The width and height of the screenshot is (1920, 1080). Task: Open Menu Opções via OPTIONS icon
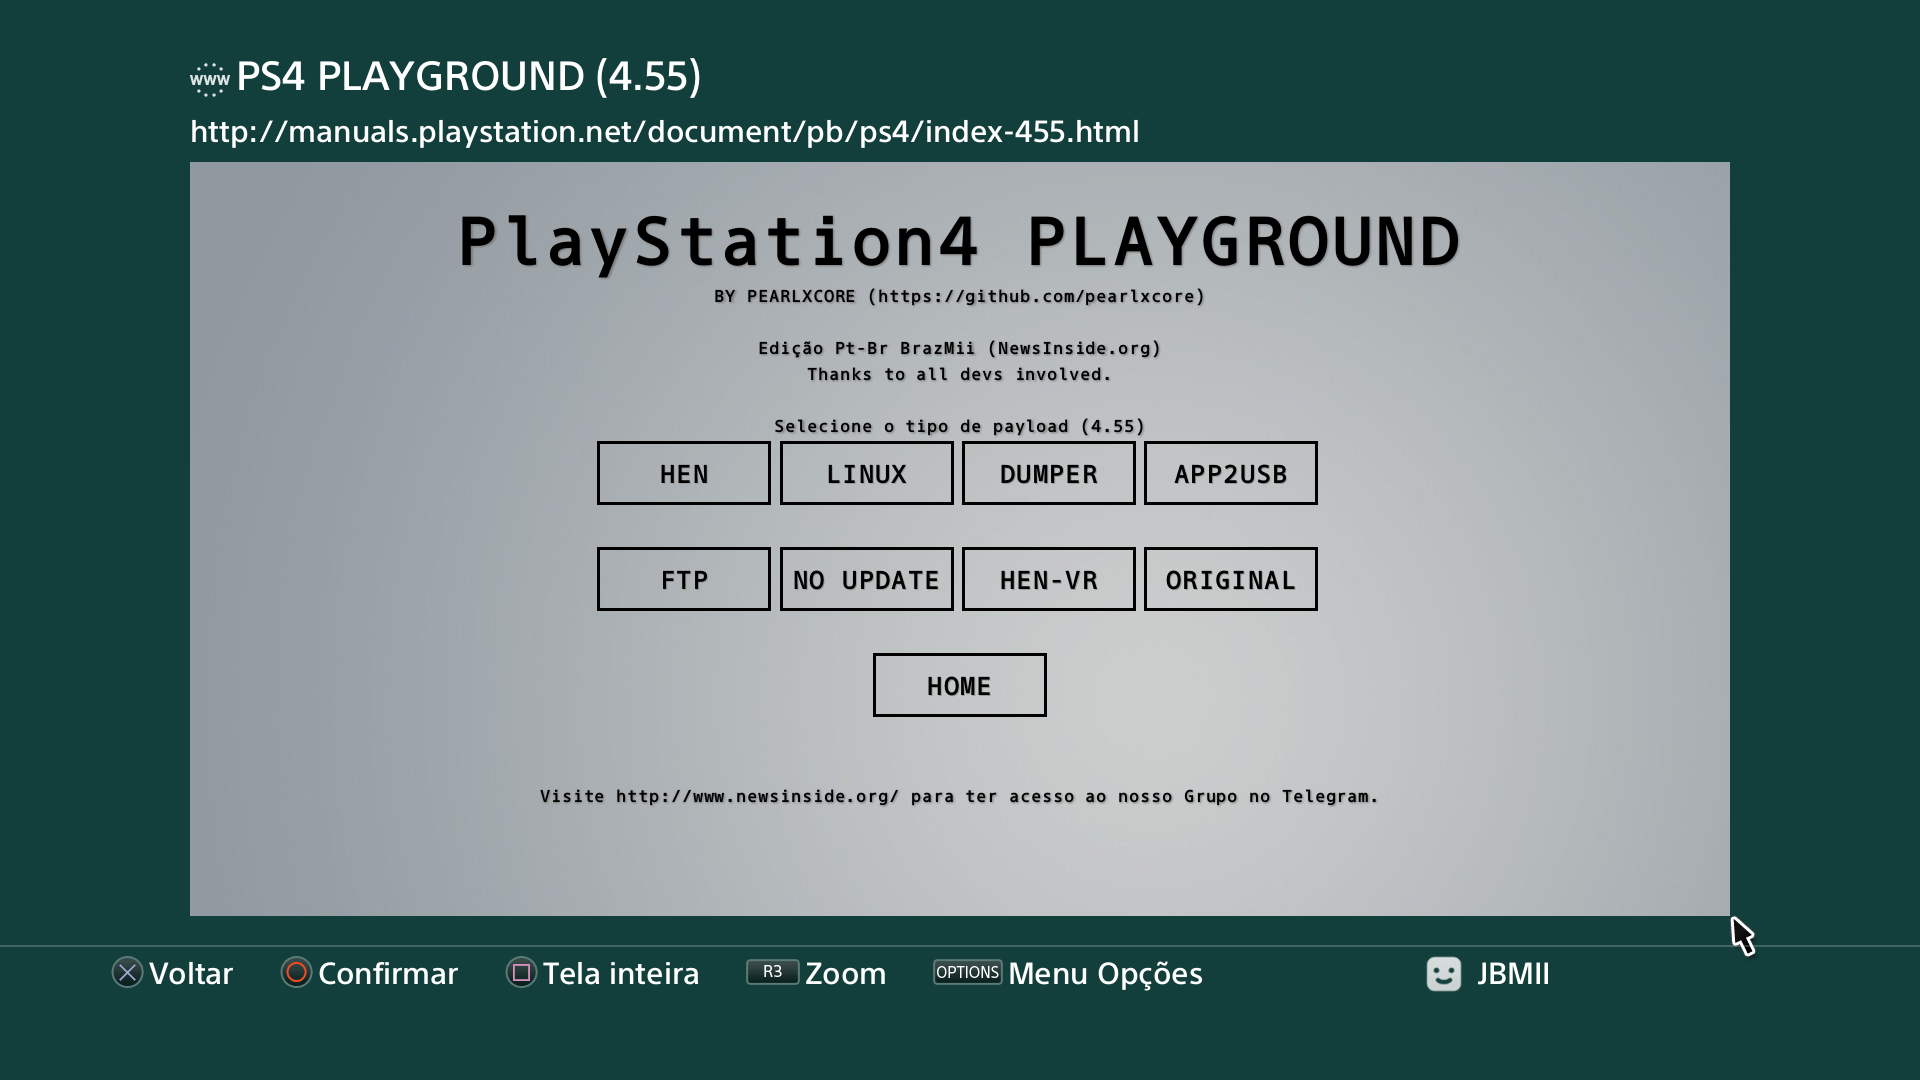point(967,972)
